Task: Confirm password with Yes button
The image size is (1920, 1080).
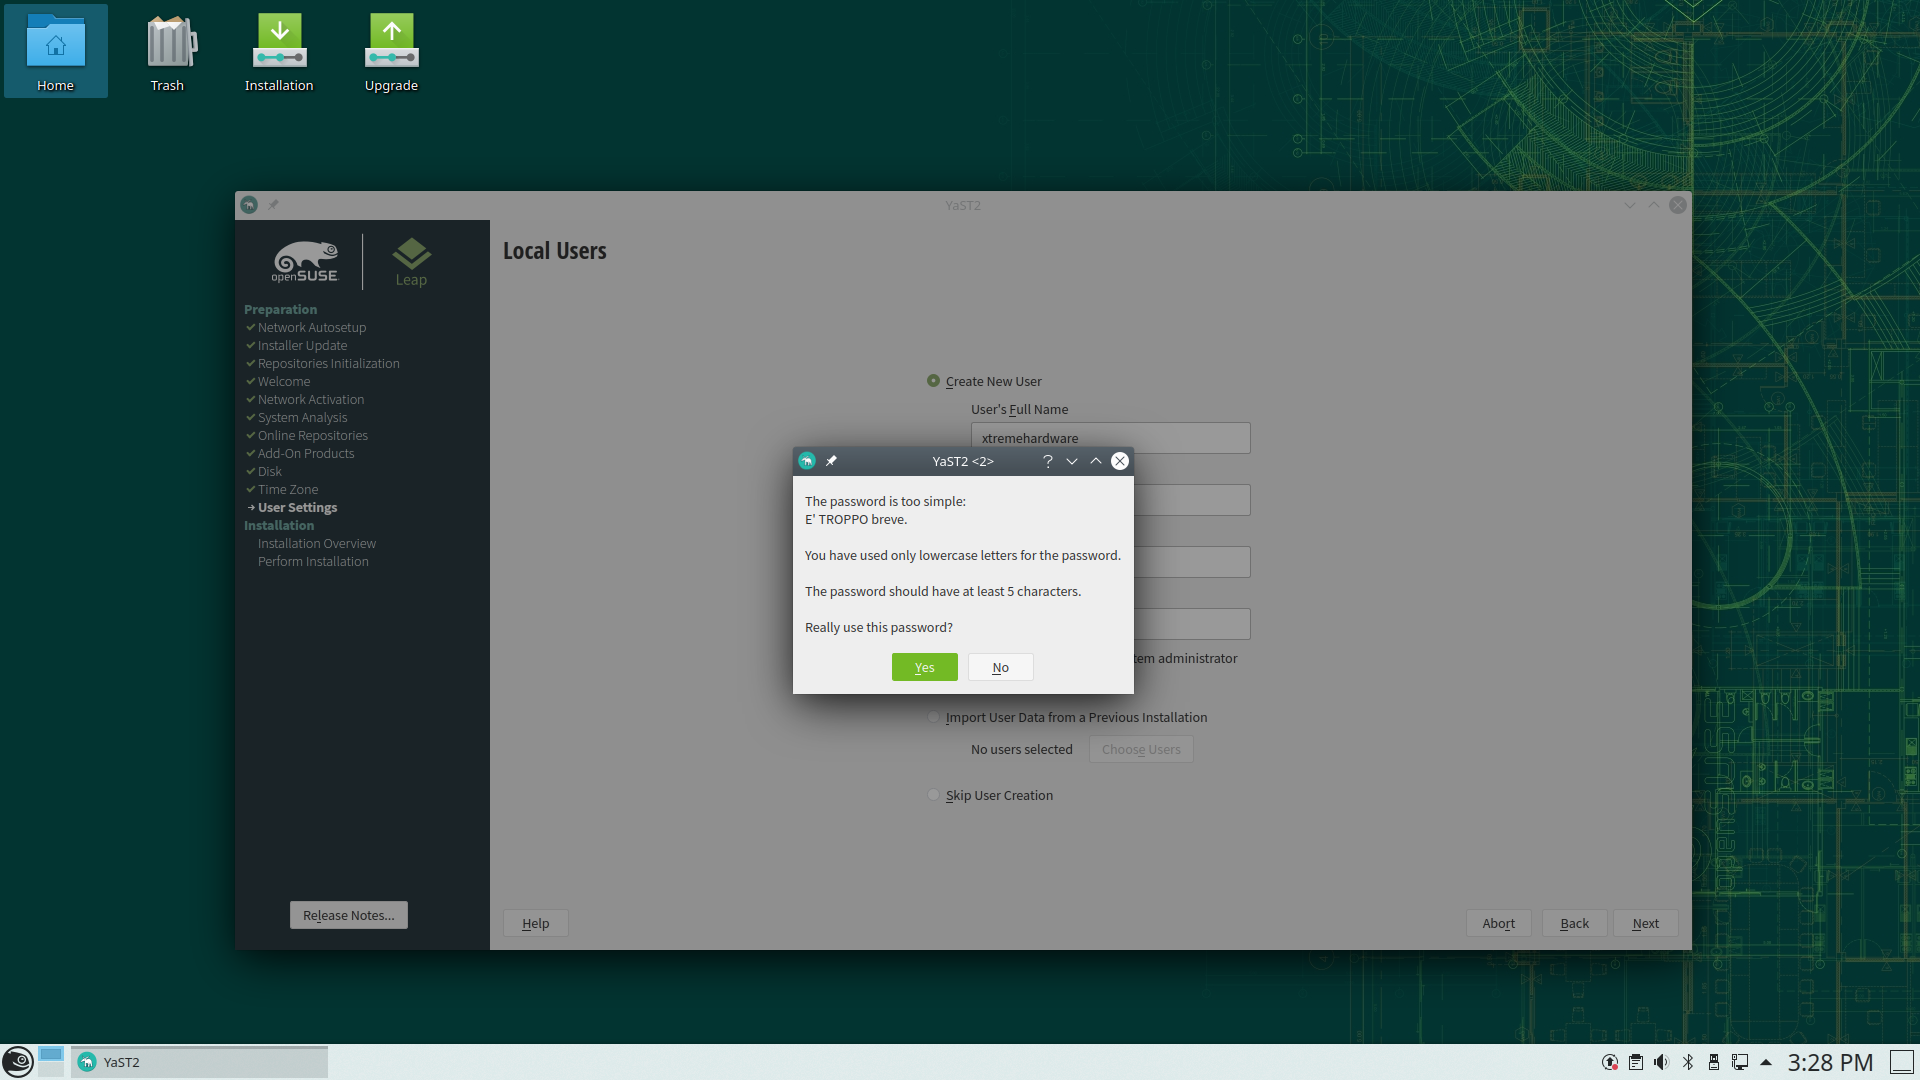Action: click(x=924, y=667)
